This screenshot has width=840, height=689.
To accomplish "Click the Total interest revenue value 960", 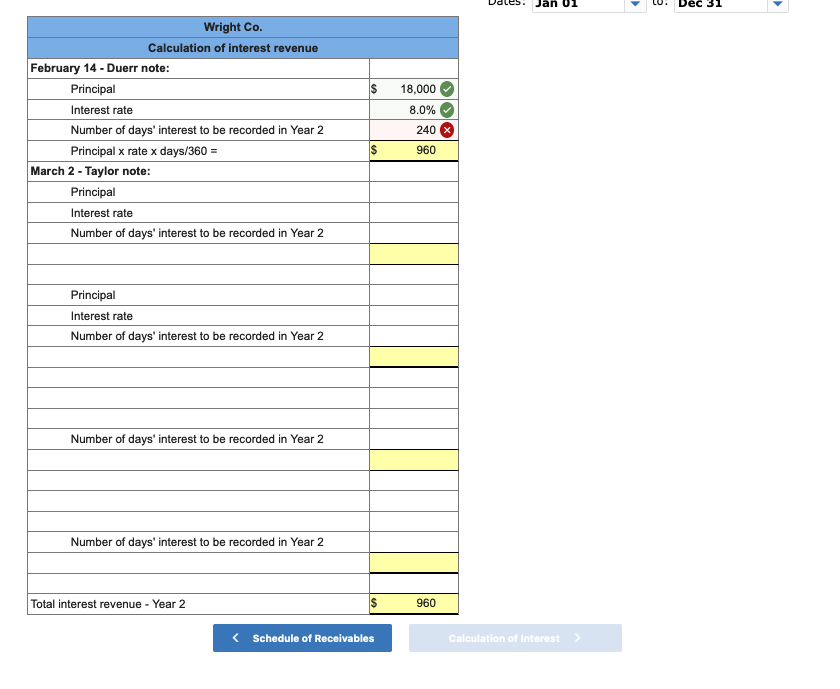I will click(x=414, y=604).
